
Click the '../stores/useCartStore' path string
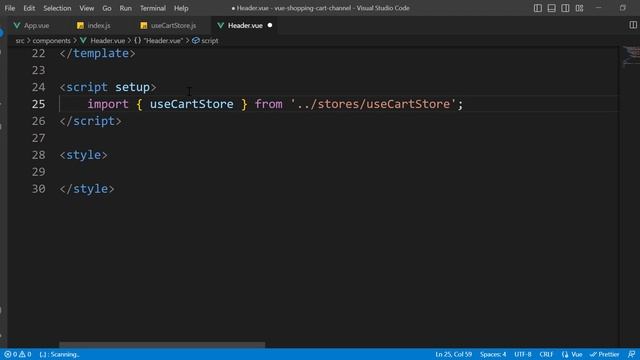[x=373, y=104]
